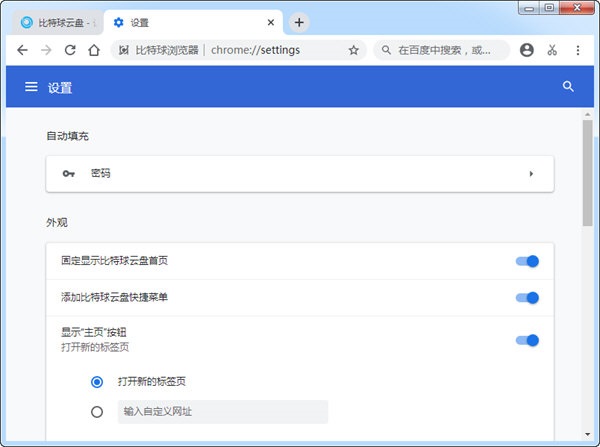Open a new tab with plus button
This screenshot has height=447, width=600.
coord(299,22)
